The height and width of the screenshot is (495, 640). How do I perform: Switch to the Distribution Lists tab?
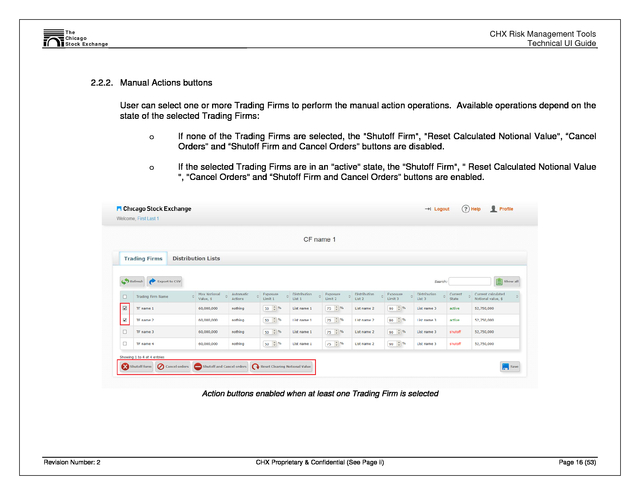click(196, 258)
